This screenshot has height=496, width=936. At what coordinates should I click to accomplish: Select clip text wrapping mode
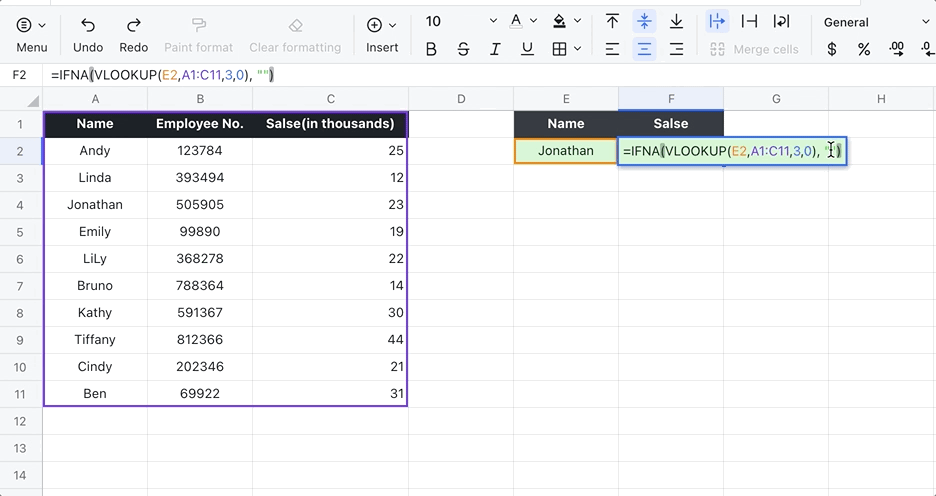749,21
